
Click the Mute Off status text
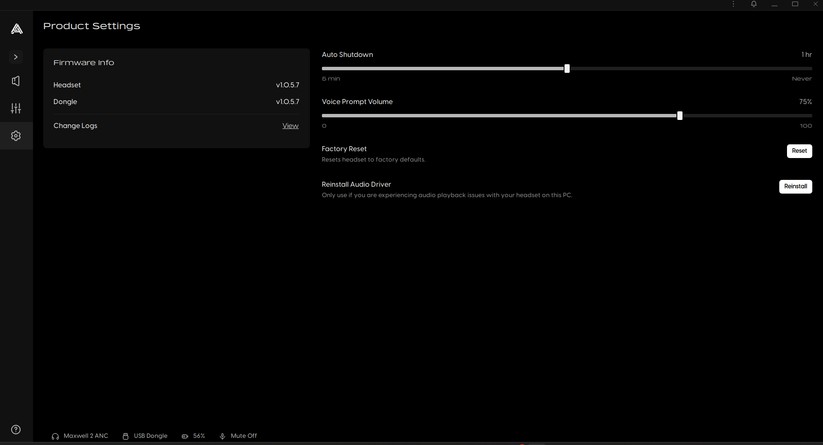click(244, 436)
